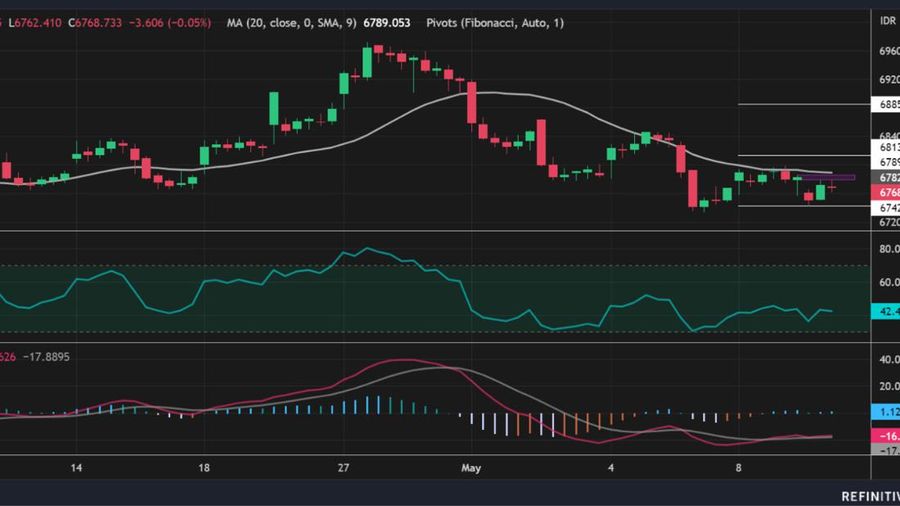Click the cyan 42.4 RSI value tag
Viewport: 900px width, 506px height.
pos(886,312)
